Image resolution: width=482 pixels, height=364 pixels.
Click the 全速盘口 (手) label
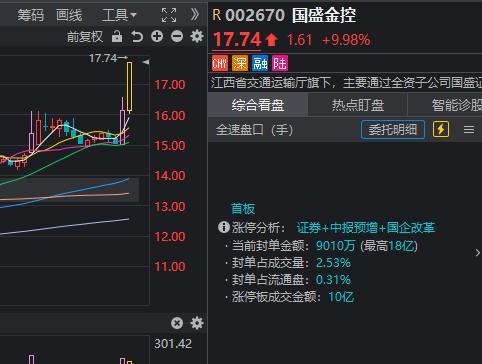(254, 130)
